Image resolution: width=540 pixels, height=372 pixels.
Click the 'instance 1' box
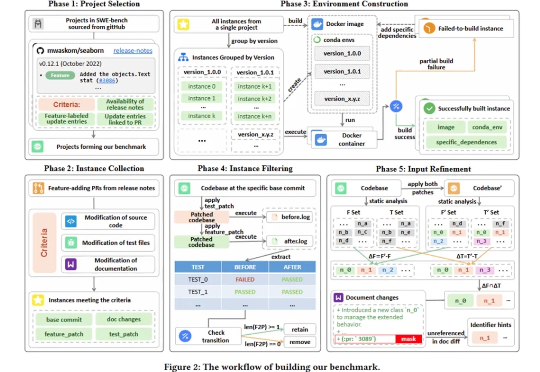201,99
